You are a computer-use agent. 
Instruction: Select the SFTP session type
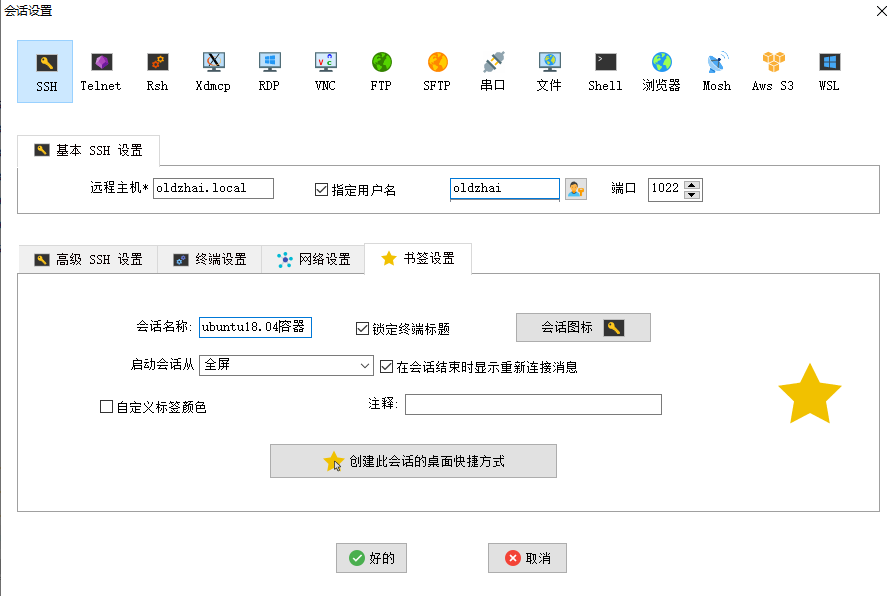[436, 70]
